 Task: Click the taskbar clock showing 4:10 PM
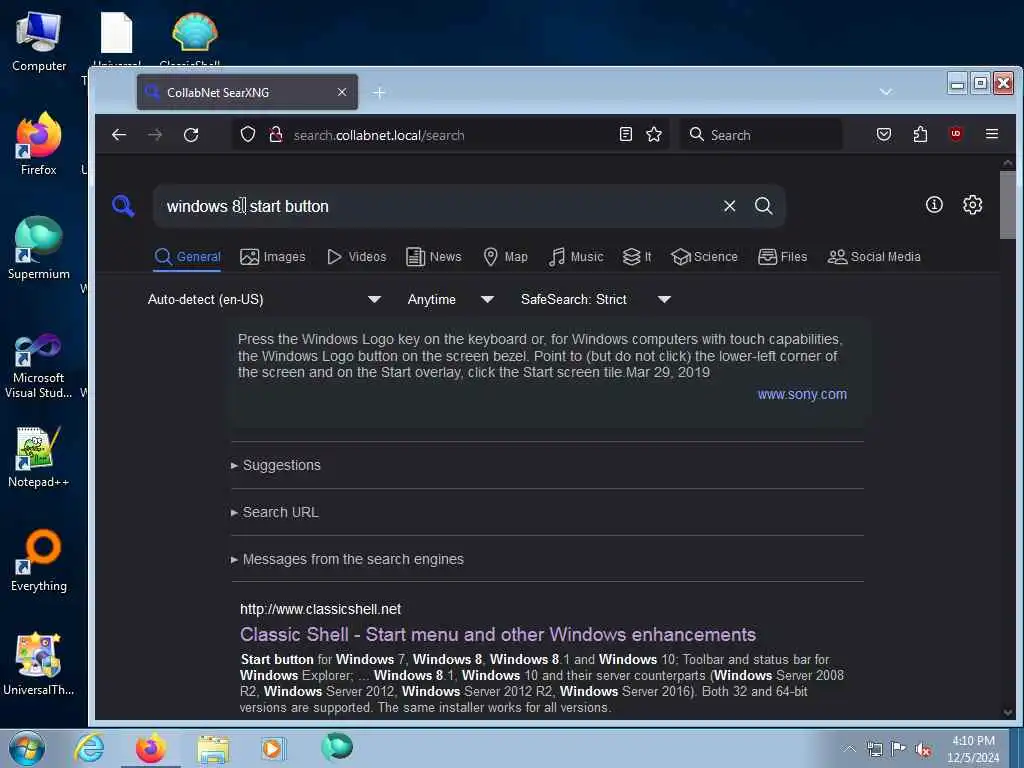point(973,749)
